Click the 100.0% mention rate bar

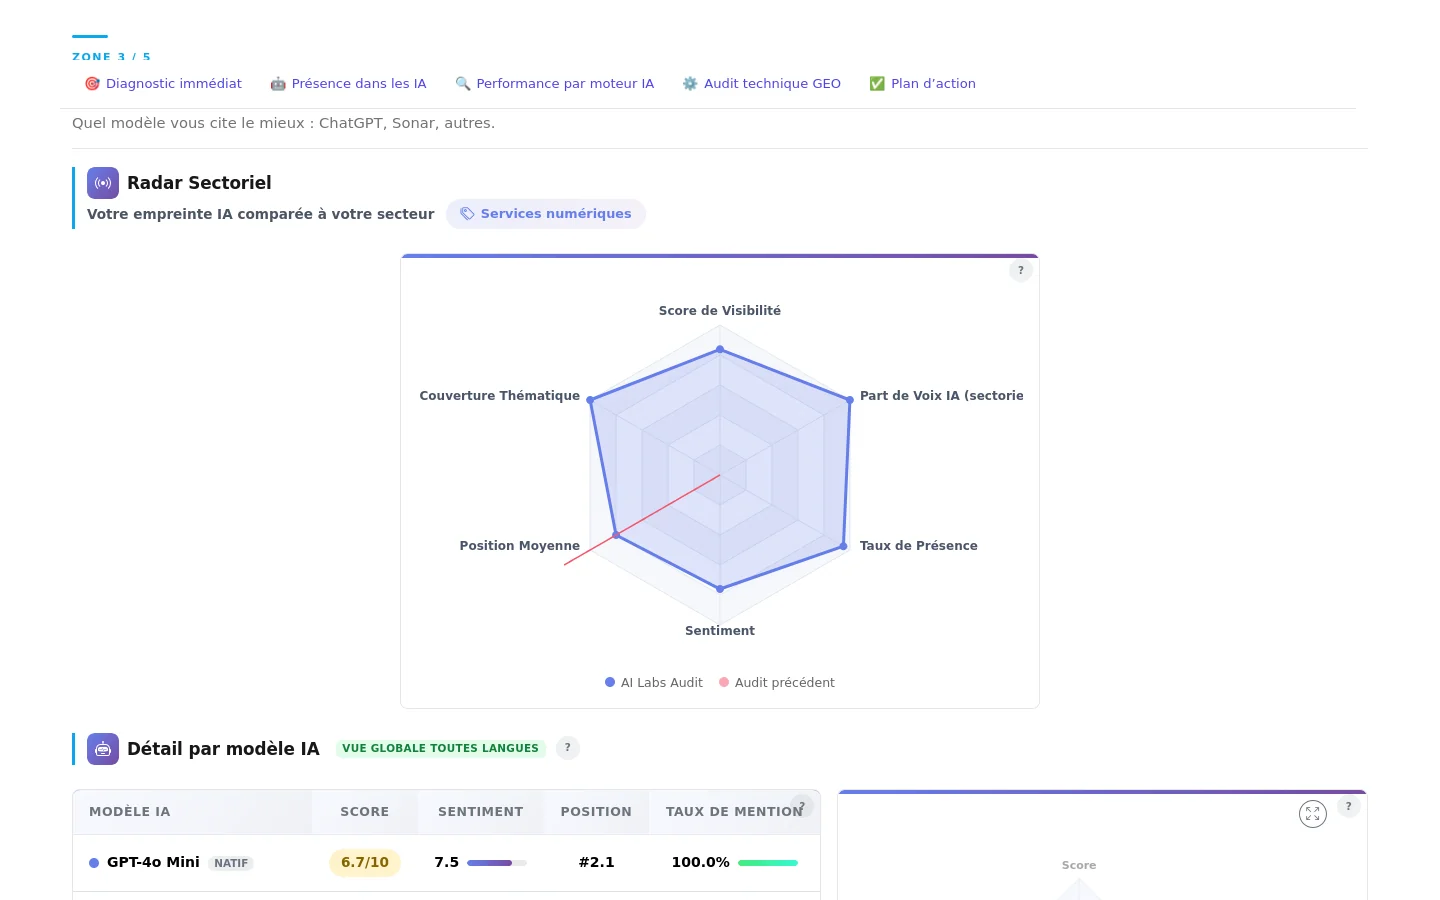point(768,863)
